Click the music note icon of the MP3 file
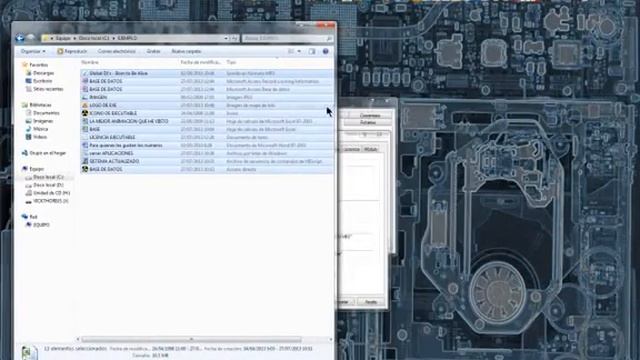Image resolution: width=640 pixels, height=360 pixels. [x=85, y=73]
